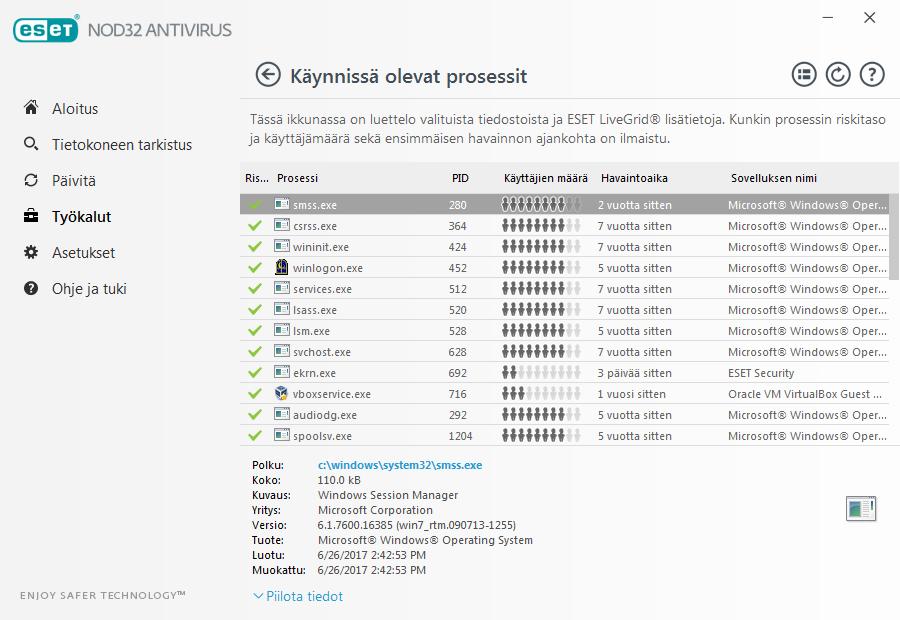The height and width of the screenshot is (620, 900).
Task: Click the audiodg.exe file icon
Action: click(x=282, y=414)
